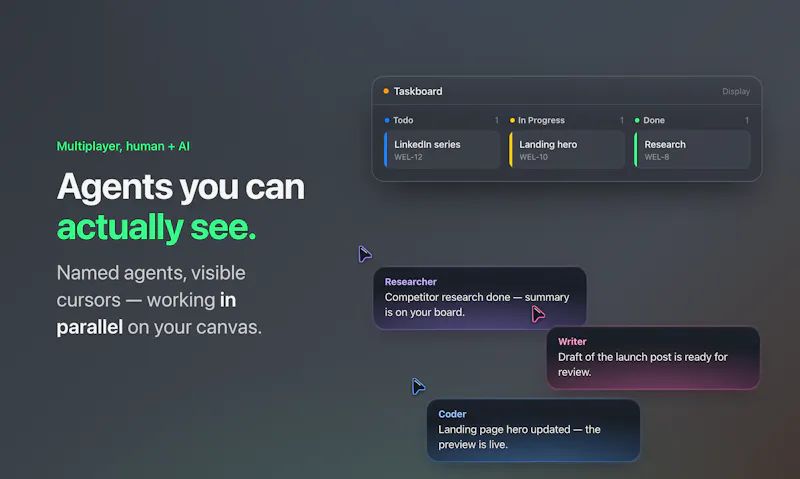Select the Done column header
Viewport: 800px width, 479px height.
click(x=654, y=120)
